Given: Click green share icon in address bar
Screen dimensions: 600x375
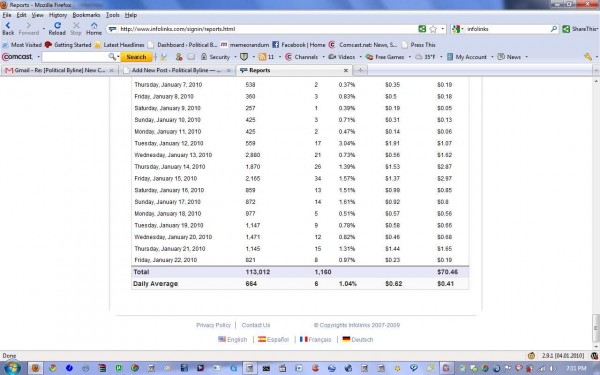Looking at the screenshot, I should 422,29.
